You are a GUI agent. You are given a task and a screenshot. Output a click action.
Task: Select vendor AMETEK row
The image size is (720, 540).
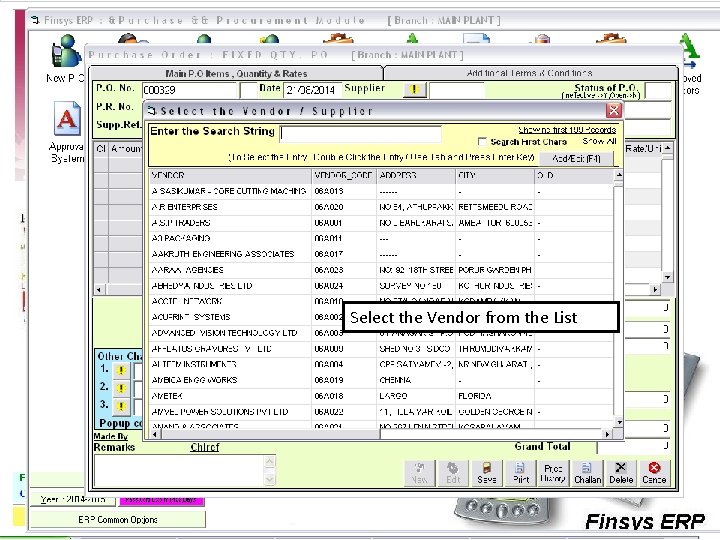(x=381, y=396)
